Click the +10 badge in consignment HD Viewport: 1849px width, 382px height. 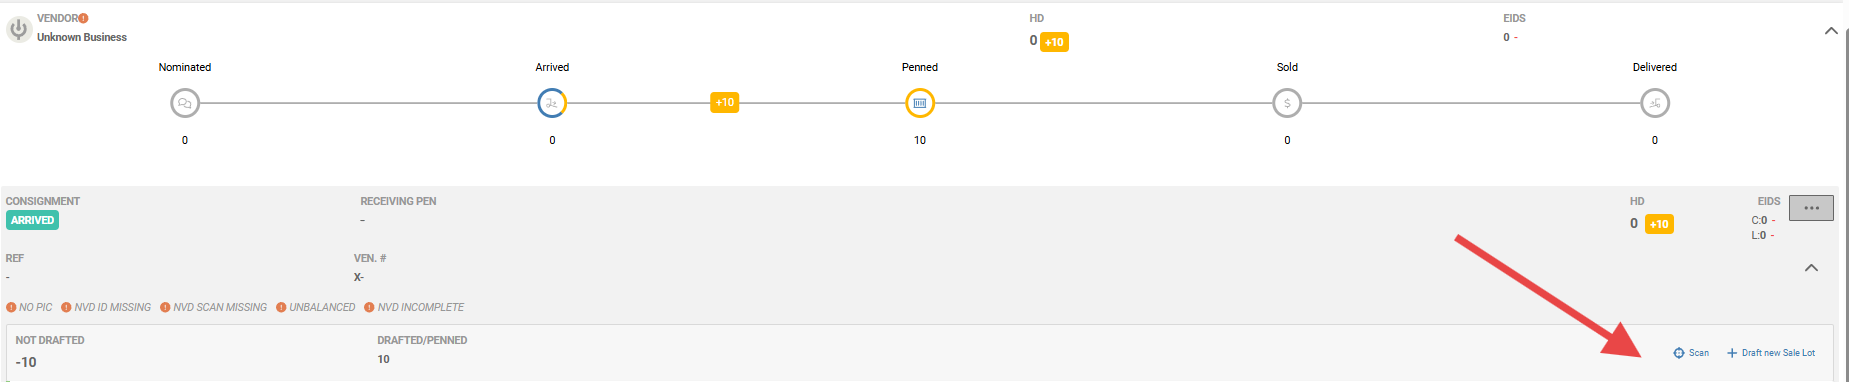click(1659, 224)
